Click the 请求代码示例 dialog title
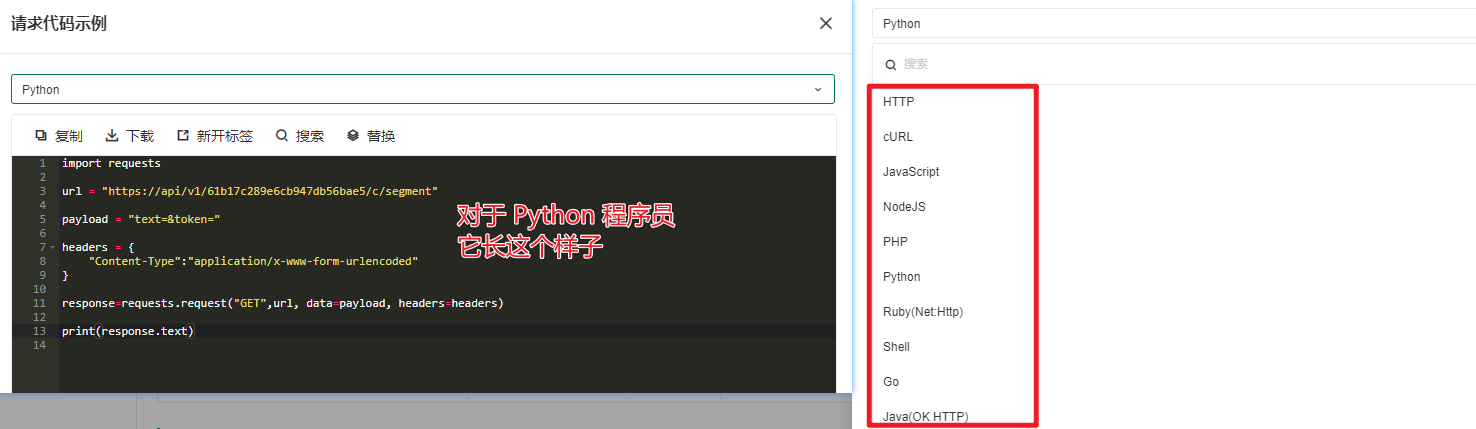This screenshot has height=429, width=1476. pos(59,24)
